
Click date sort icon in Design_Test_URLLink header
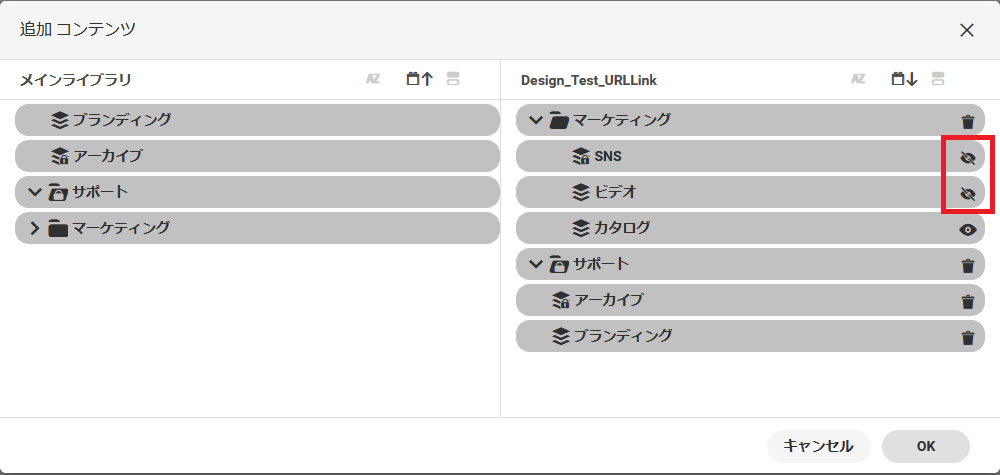904,79
